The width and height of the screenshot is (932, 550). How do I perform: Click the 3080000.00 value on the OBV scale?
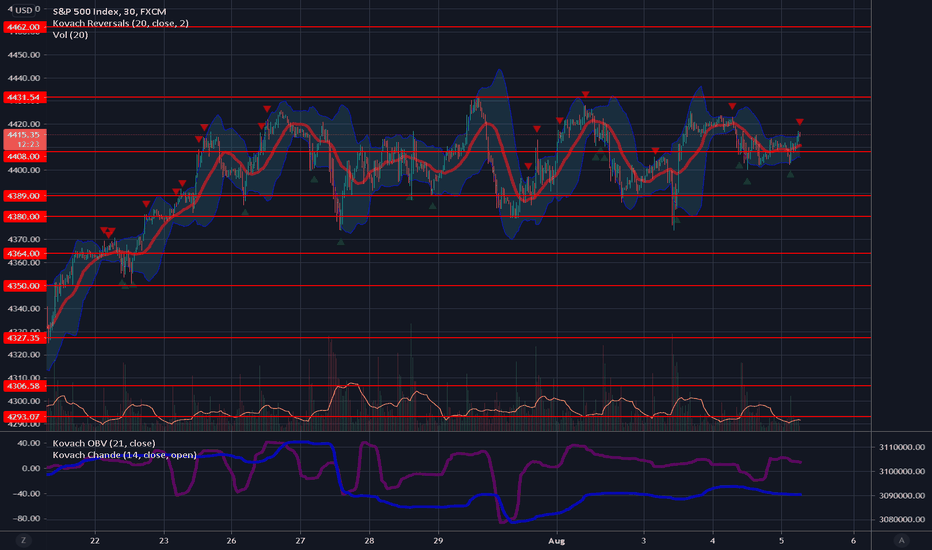902,519
